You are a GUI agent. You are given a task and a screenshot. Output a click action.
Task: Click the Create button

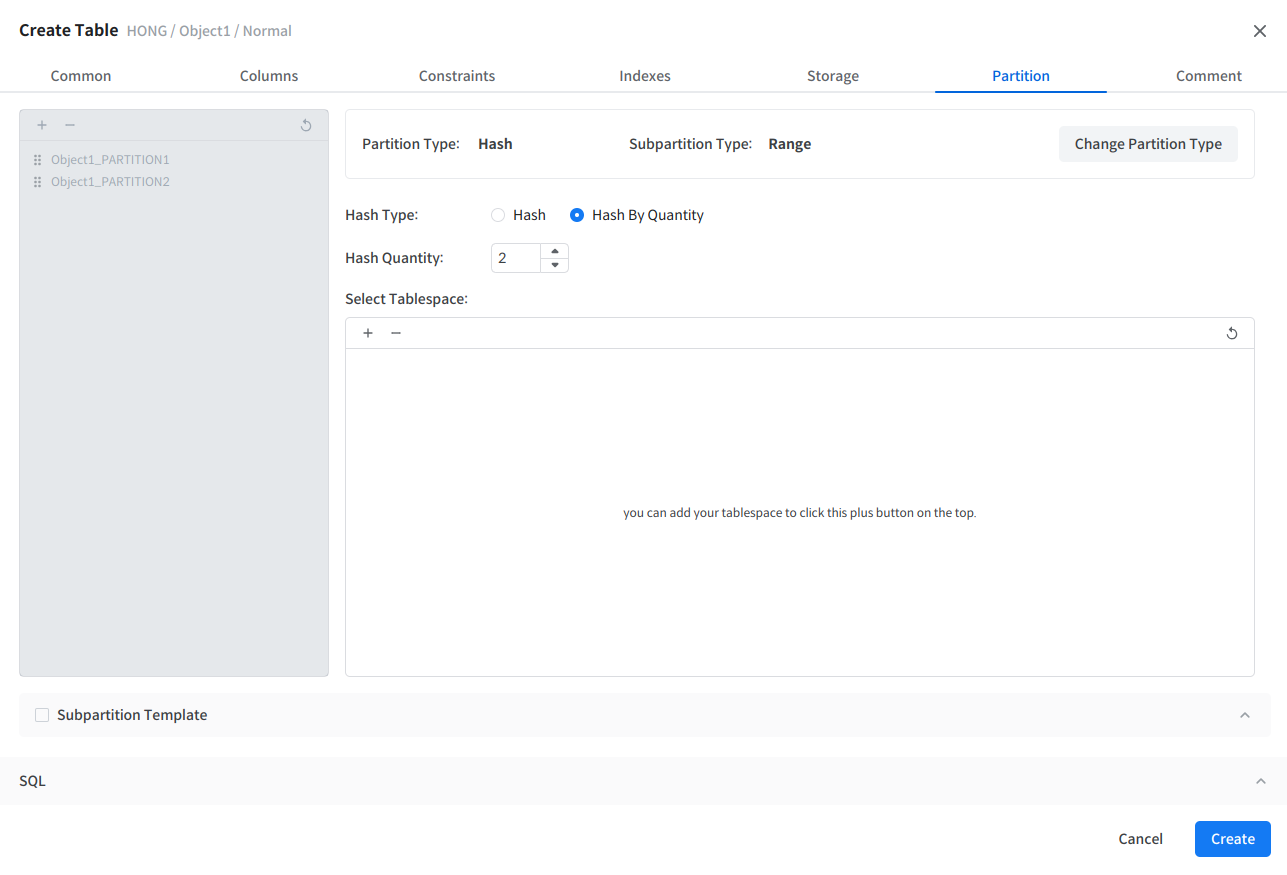coord(1232,839)
